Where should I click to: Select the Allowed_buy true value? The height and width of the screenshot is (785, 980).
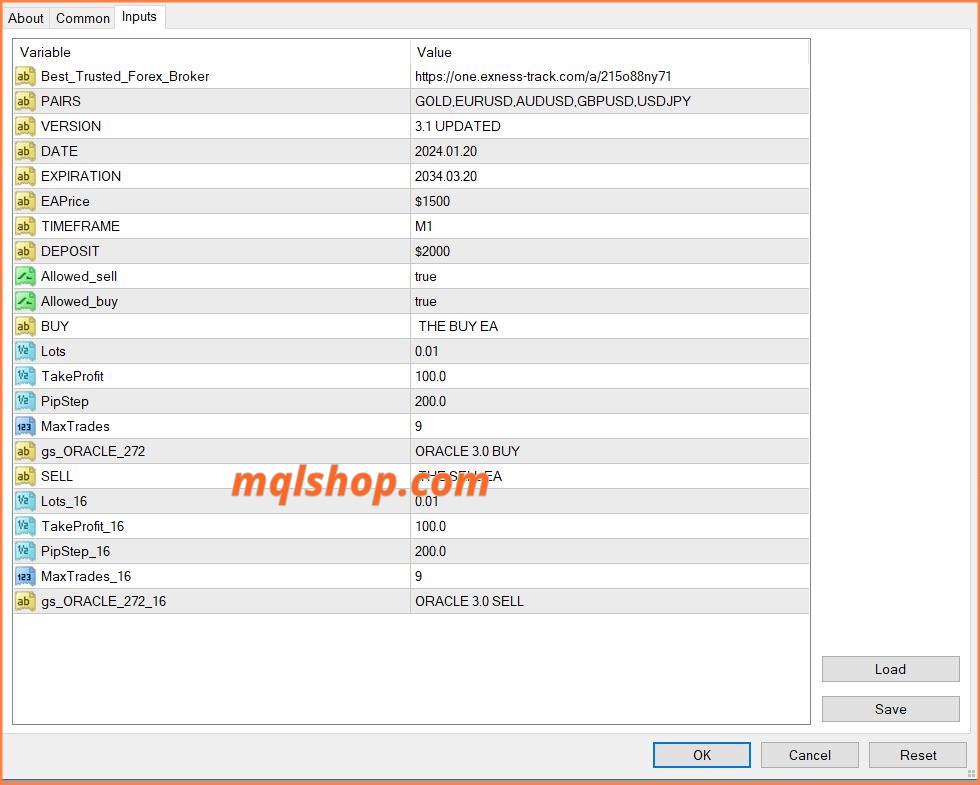[x=426, y=301]
